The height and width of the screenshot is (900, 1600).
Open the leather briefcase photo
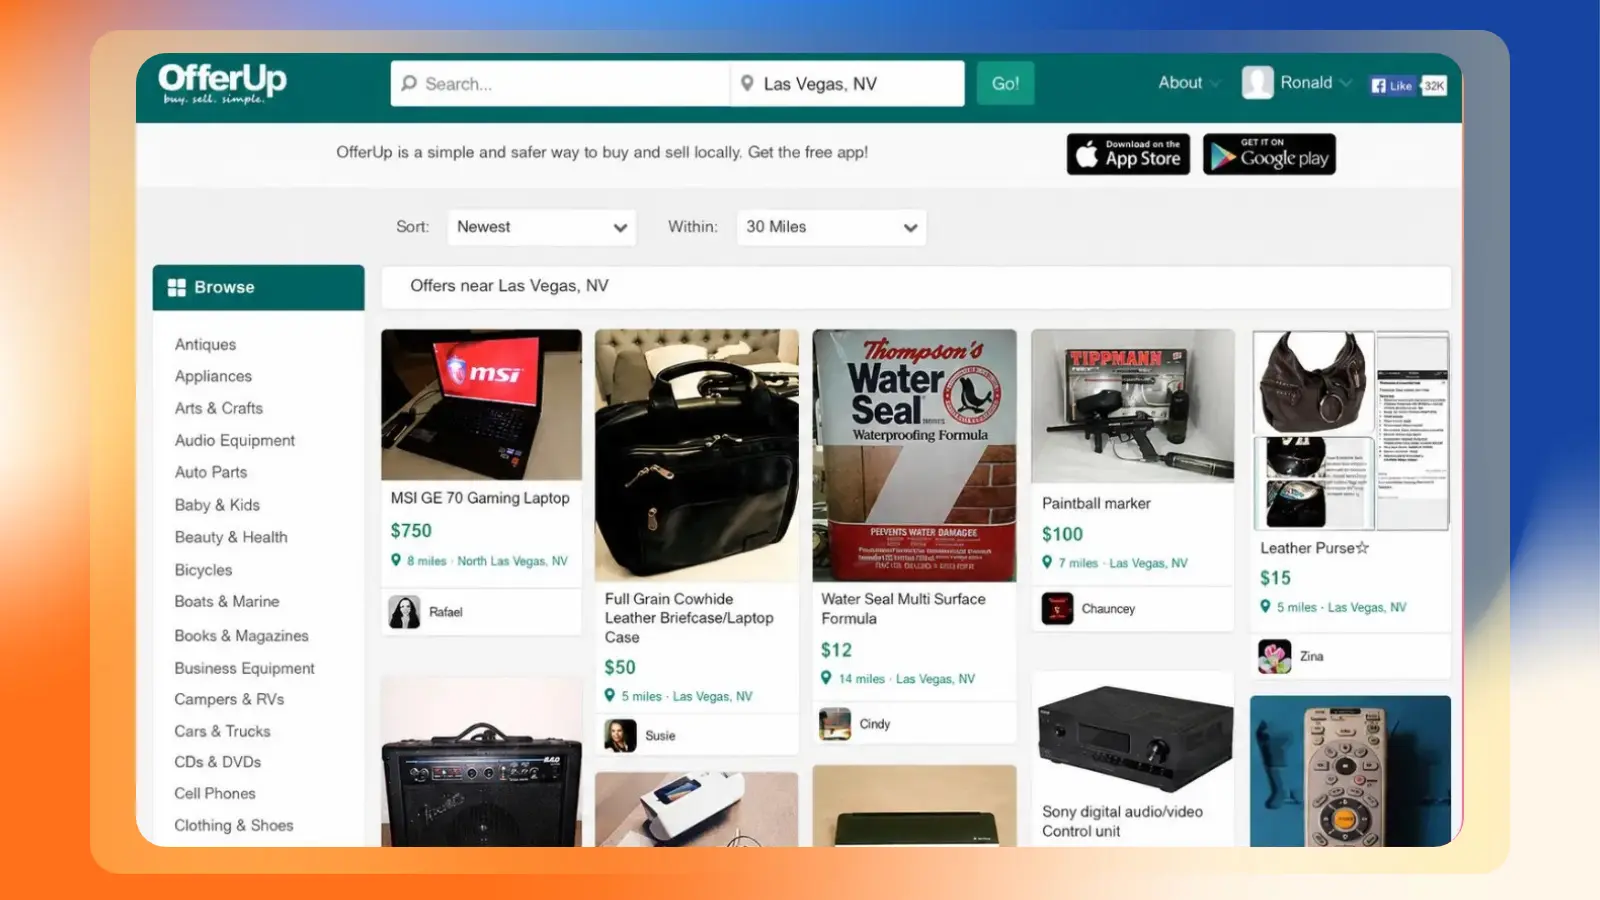696,455
